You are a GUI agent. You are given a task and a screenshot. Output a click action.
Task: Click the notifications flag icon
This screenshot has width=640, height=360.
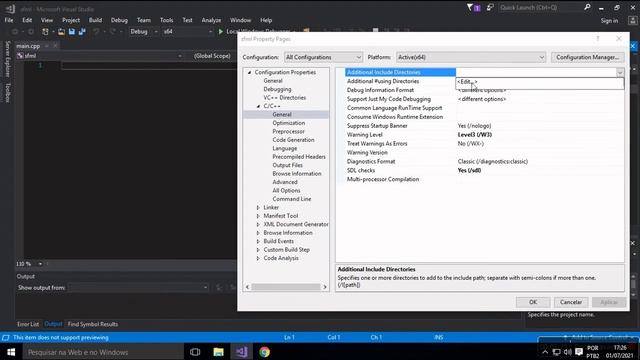[470, 7]
